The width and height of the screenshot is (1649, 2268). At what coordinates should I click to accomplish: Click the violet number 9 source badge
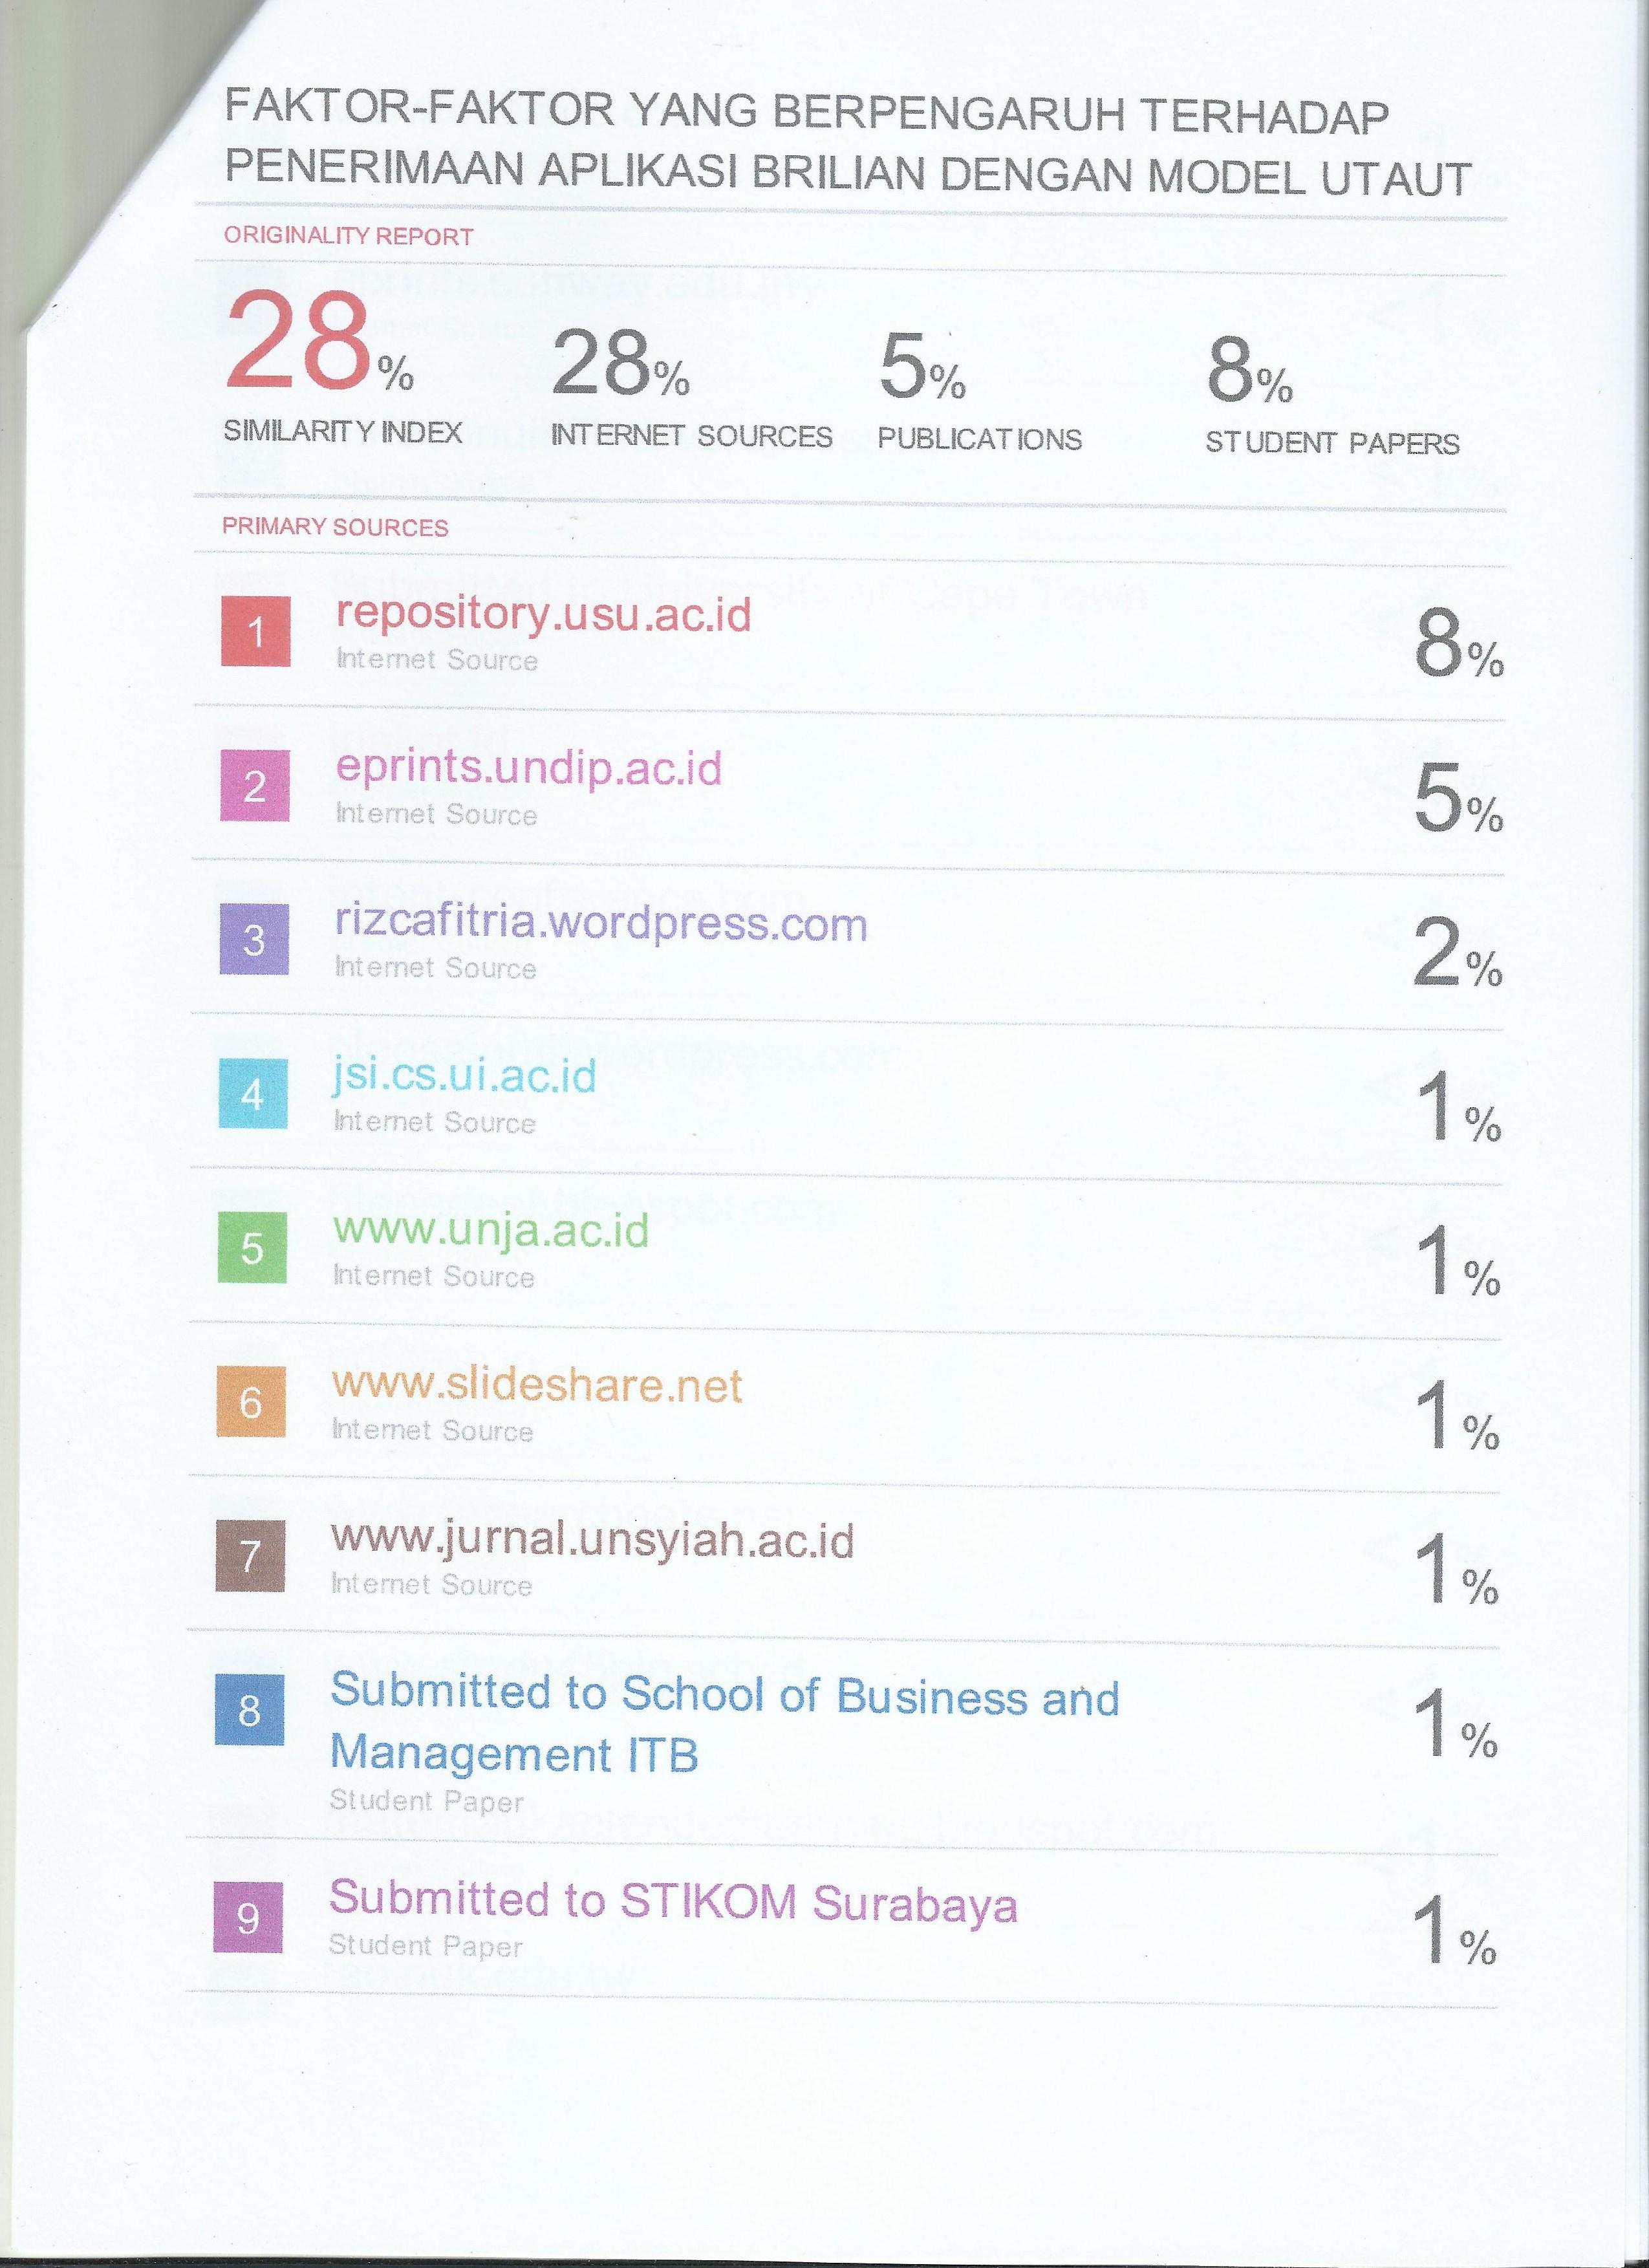coord(248,1918)
